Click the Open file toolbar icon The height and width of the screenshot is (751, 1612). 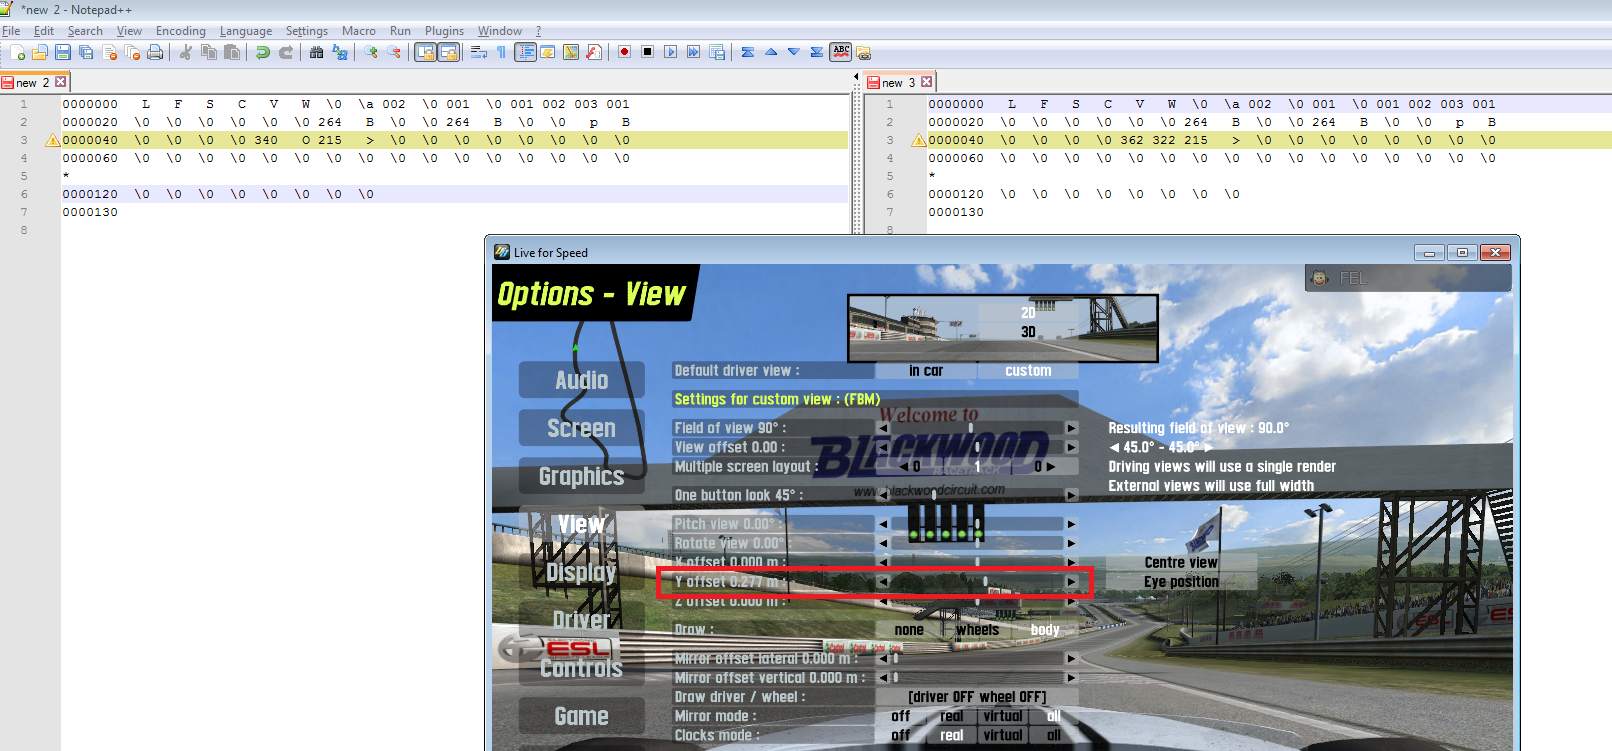click(x=40, y=52)
